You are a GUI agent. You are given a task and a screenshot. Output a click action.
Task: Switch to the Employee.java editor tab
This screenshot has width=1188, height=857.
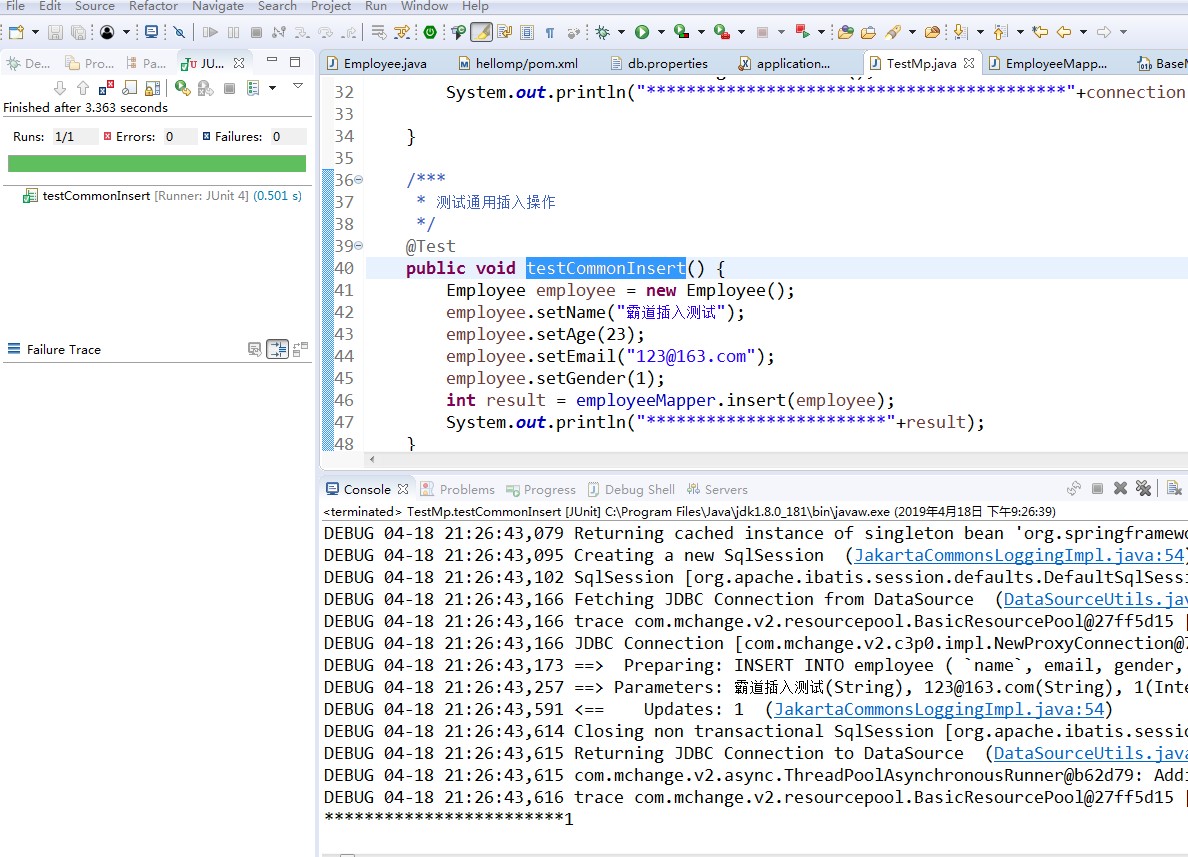(377, 64)
